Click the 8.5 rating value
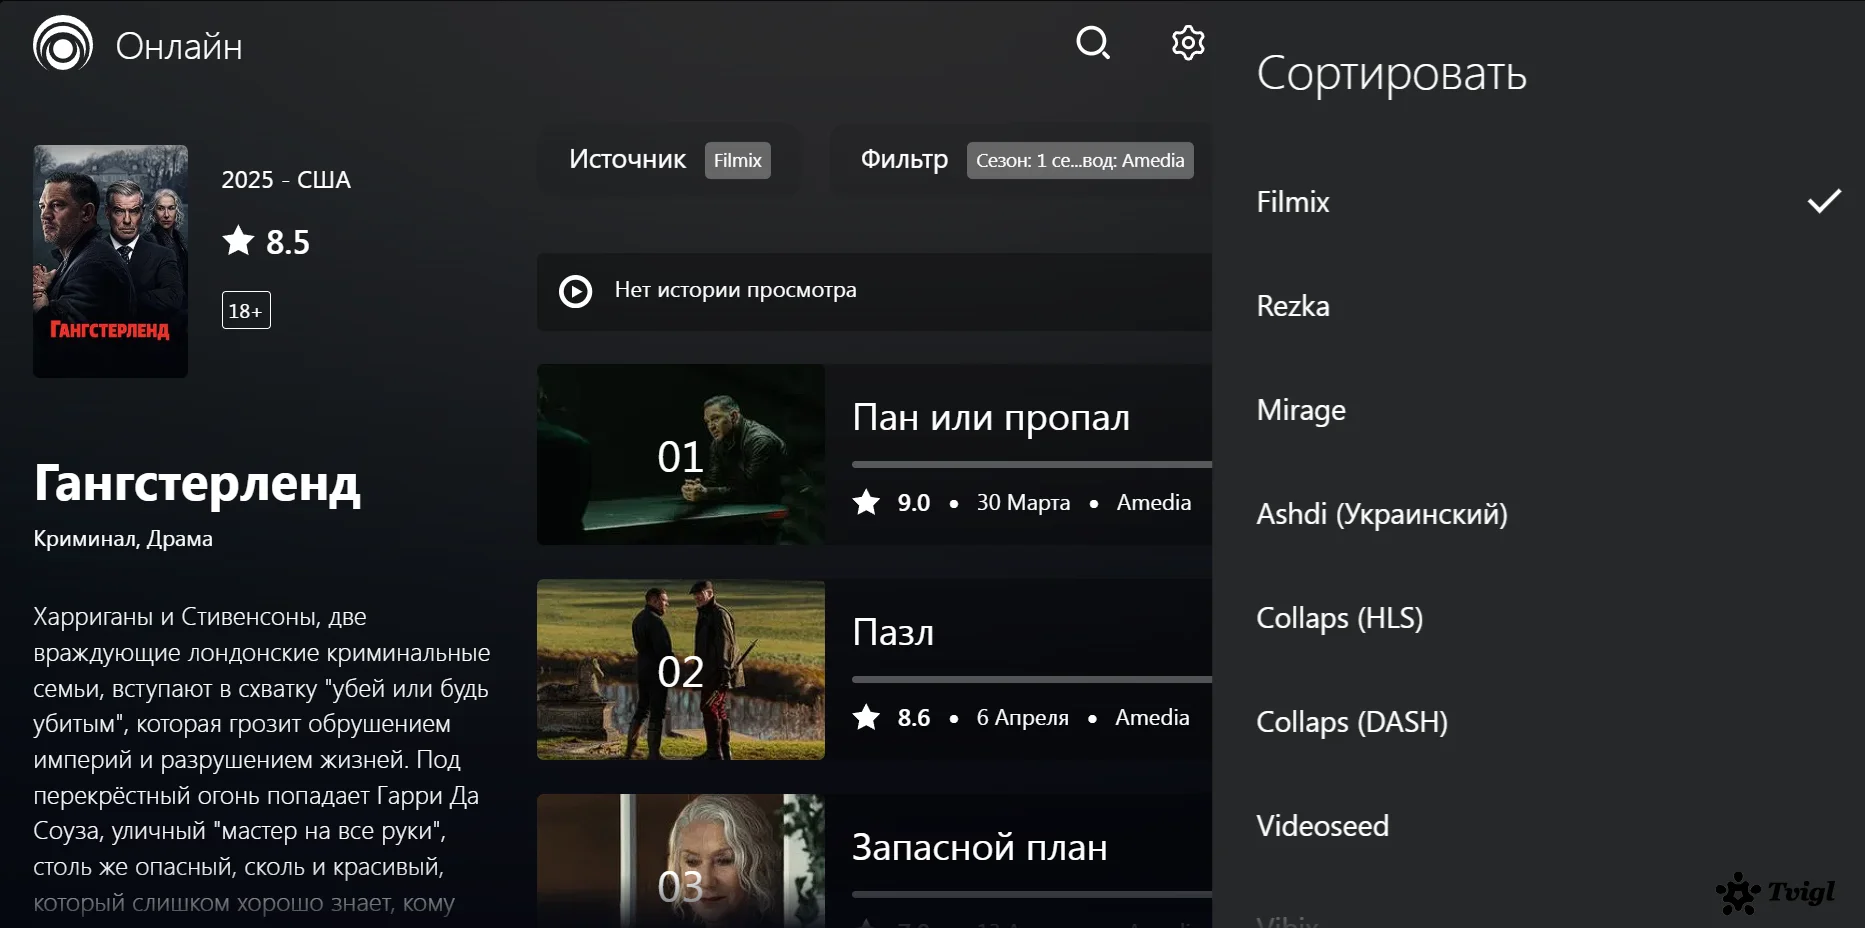Viewport: 1865px width, 928px height. point(288,242)
